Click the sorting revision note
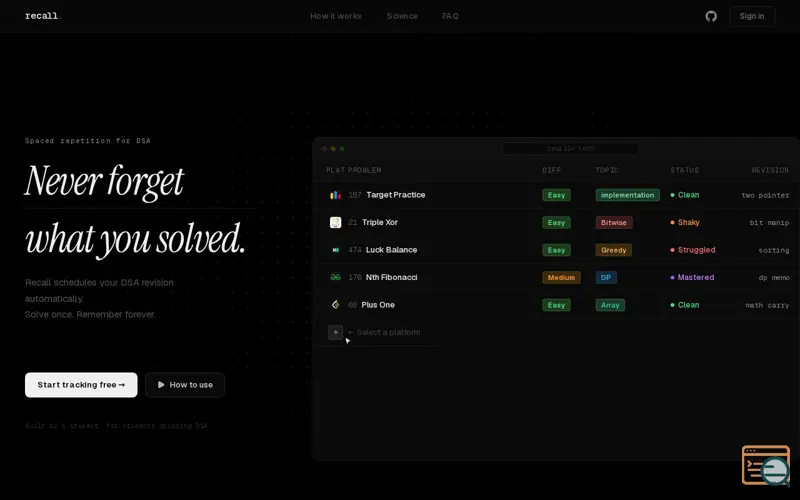 774,250
